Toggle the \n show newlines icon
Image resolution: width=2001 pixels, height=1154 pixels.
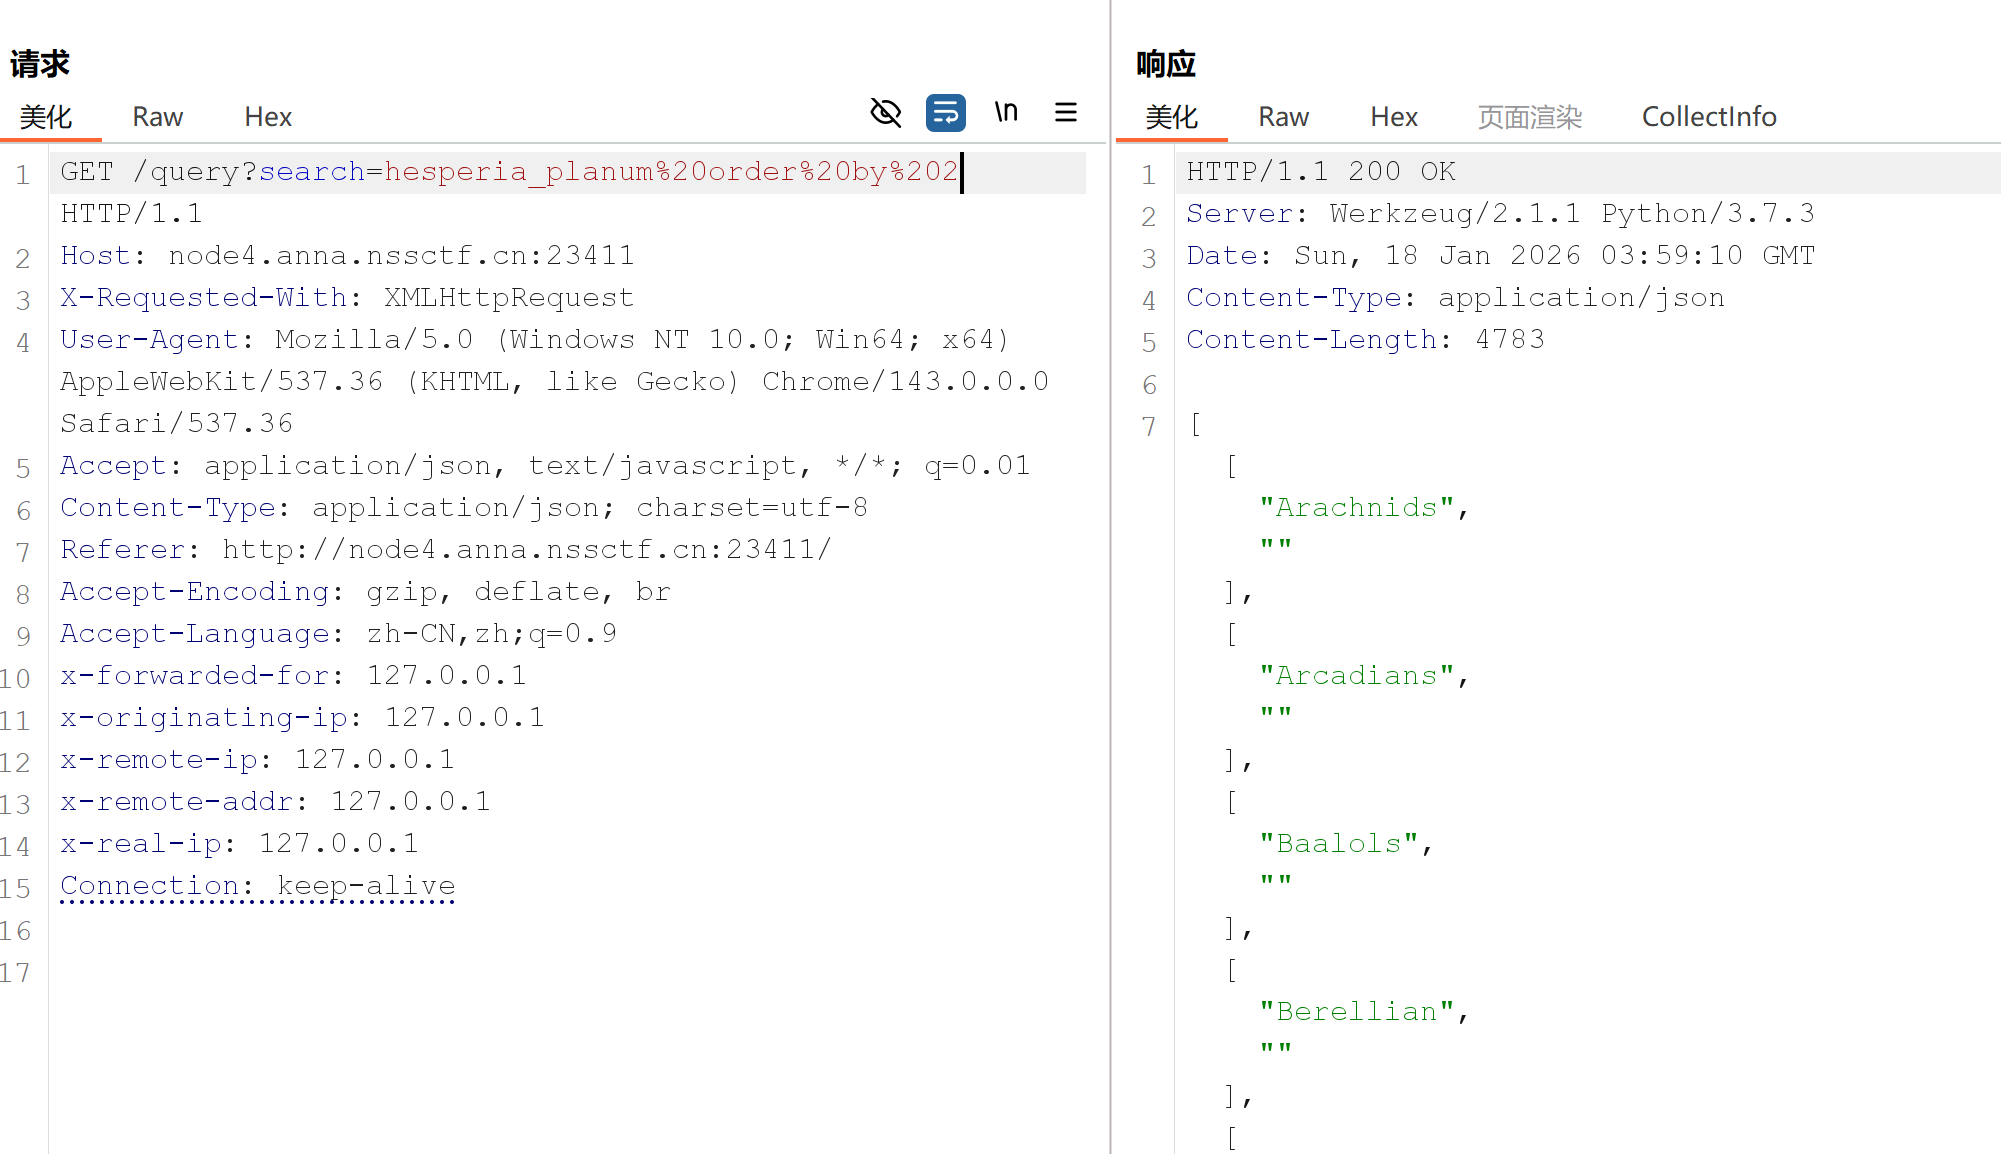pos(1006,113)
